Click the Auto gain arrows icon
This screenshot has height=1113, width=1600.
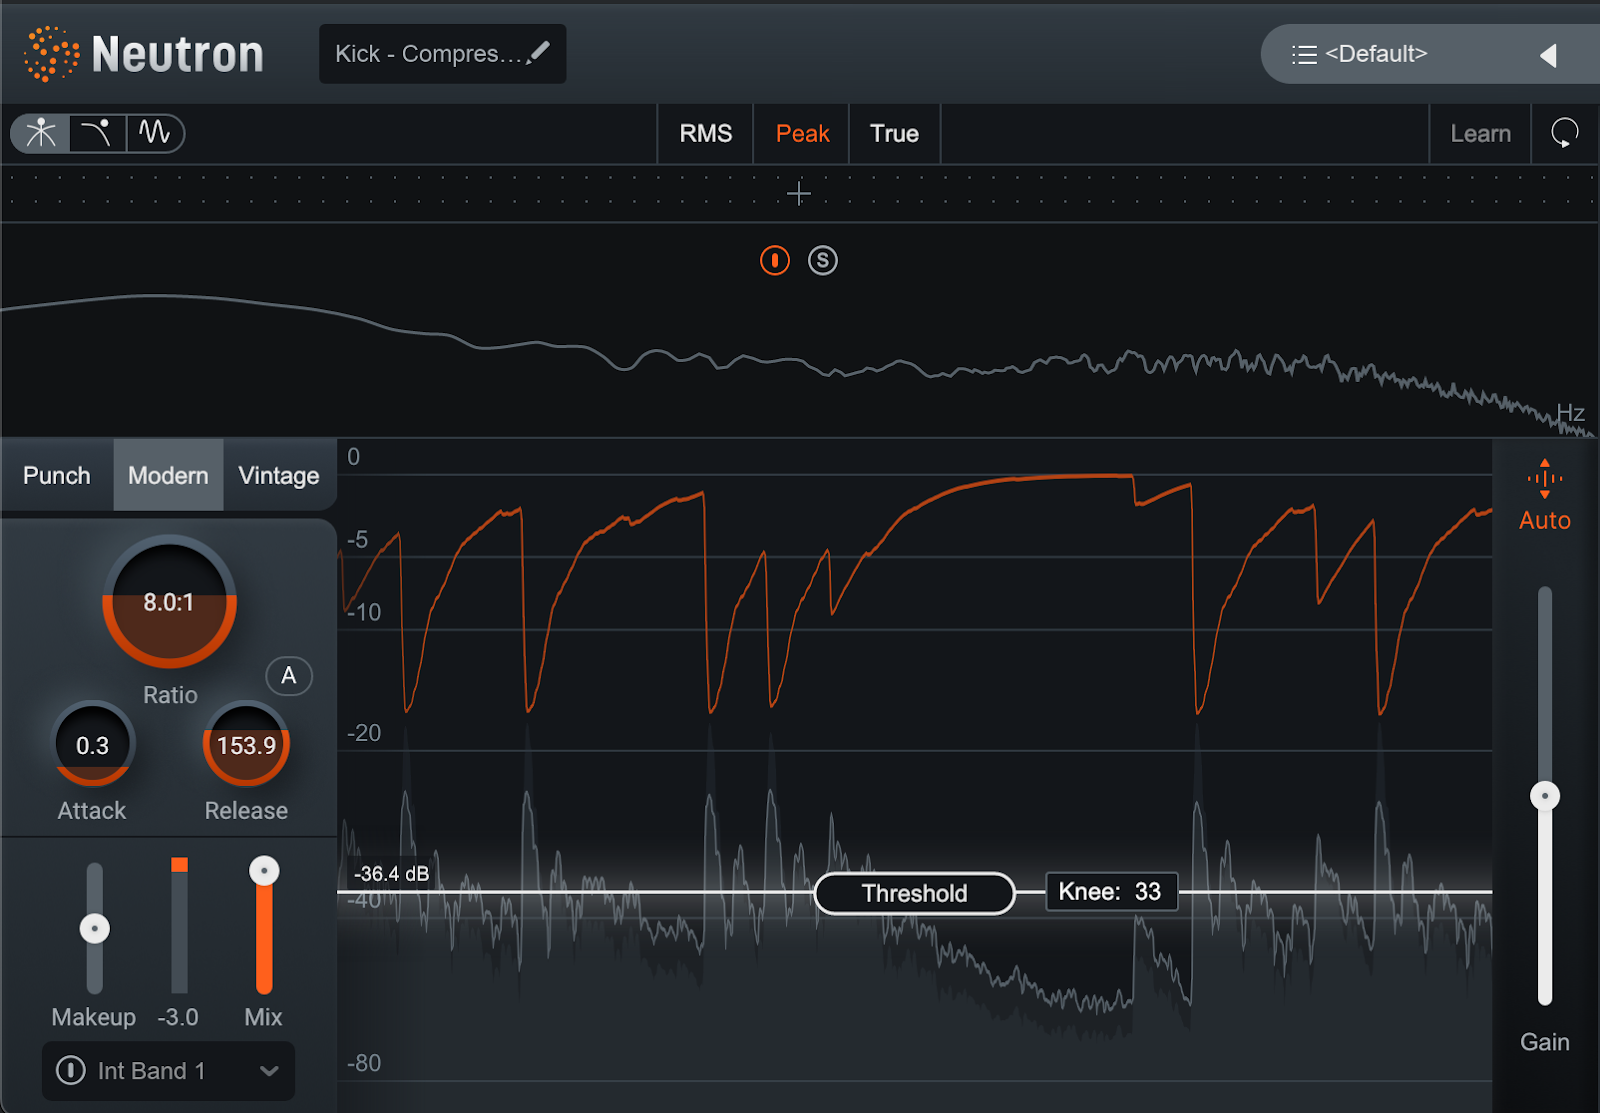click(x=1545, y=479)
